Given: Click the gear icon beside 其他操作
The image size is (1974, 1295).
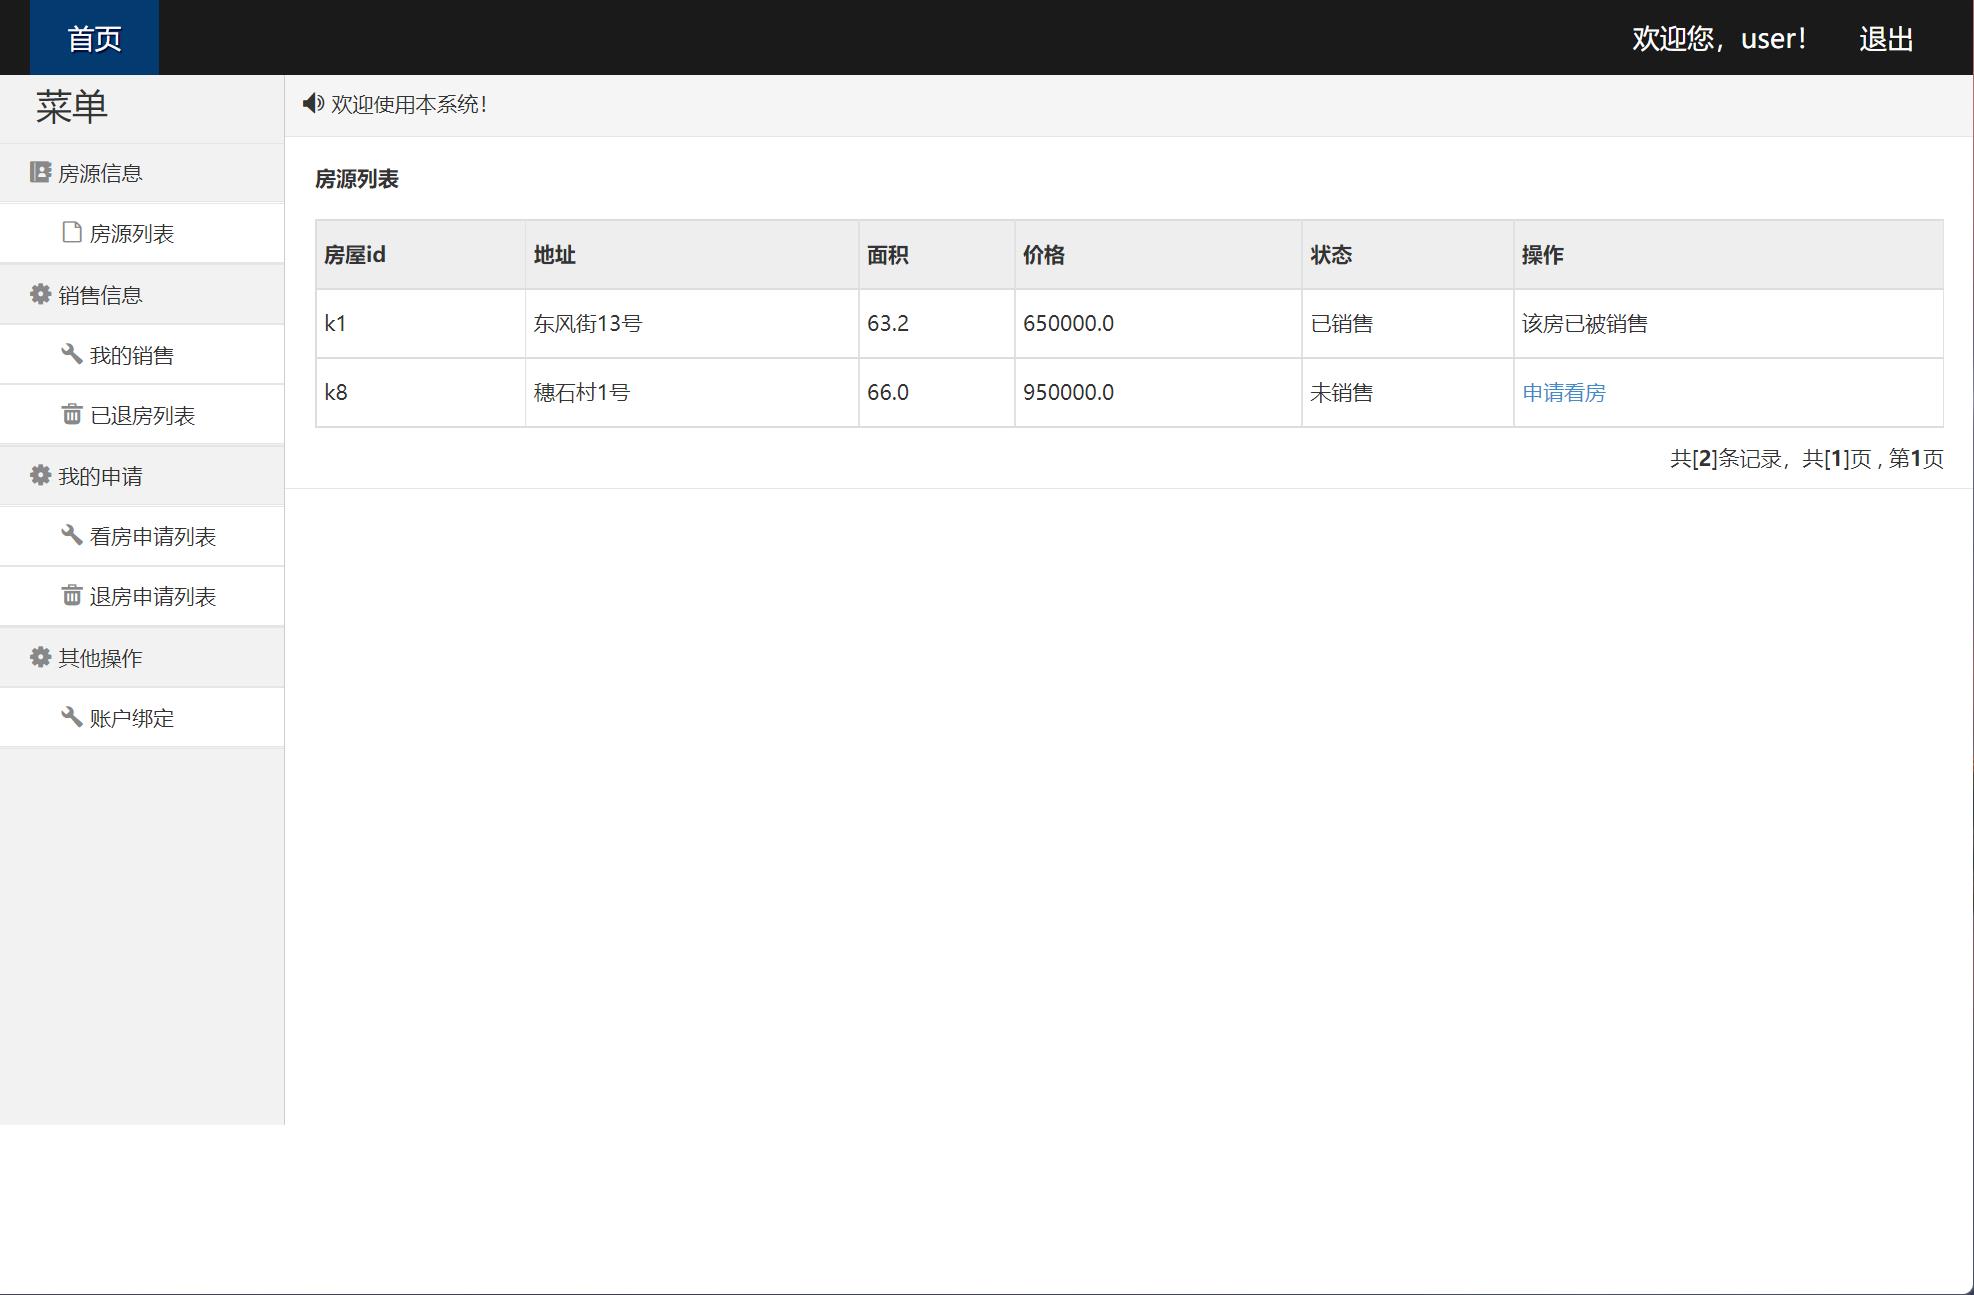Looking at the screenshot, I should [40, 657].
